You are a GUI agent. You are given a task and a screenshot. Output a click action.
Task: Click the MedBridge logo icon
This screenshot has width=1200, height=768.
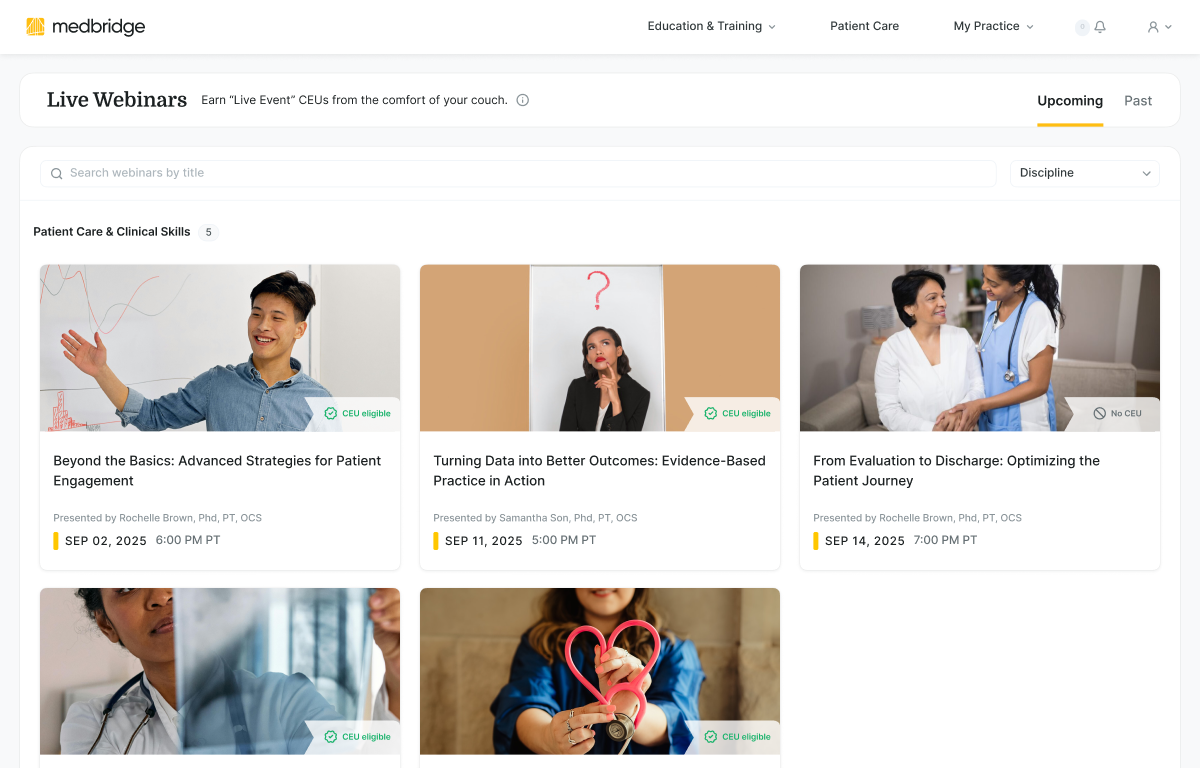tap(37, 26)
